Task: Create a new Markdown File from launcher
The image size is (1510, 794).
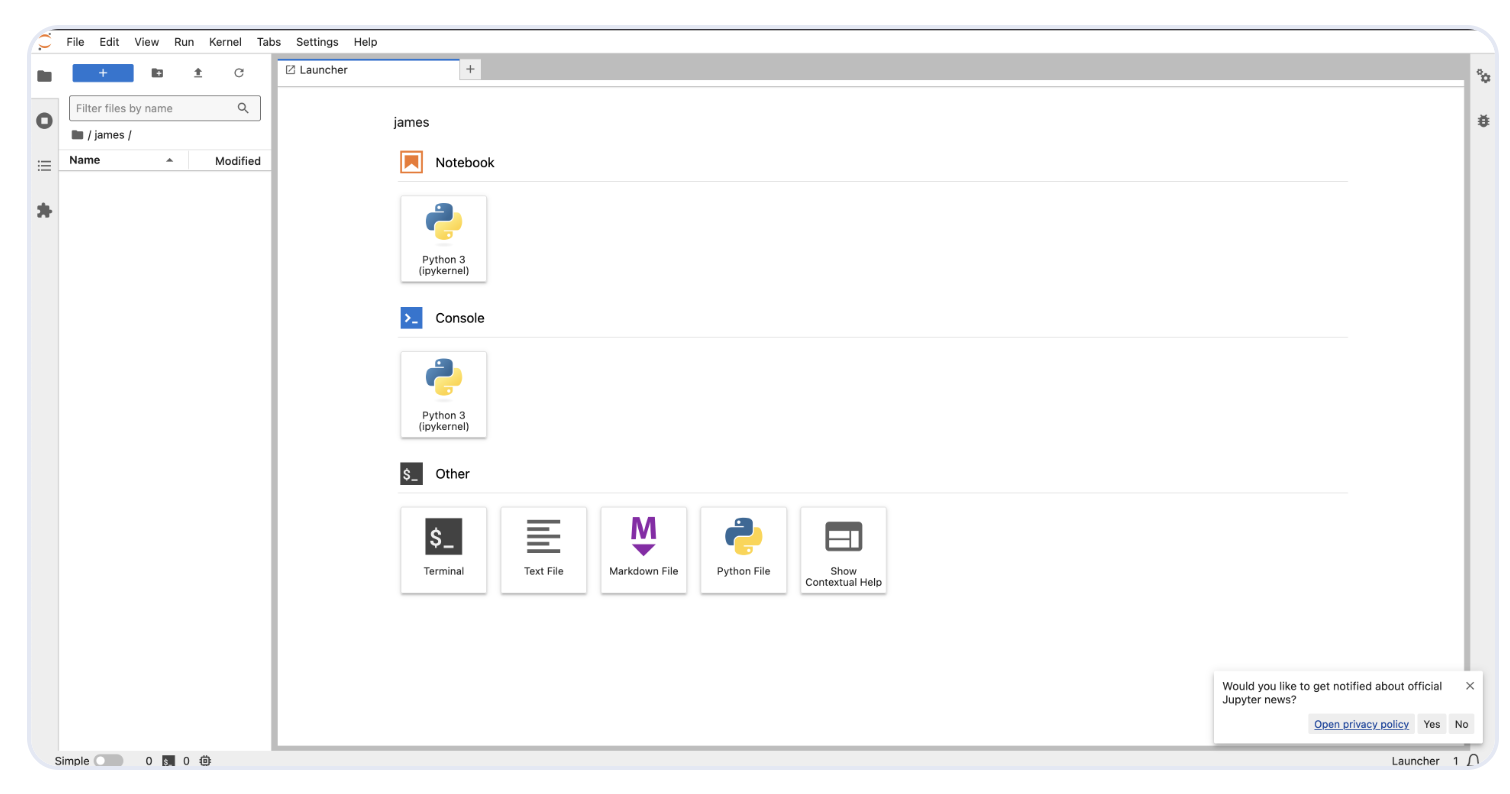Action: 644,550
